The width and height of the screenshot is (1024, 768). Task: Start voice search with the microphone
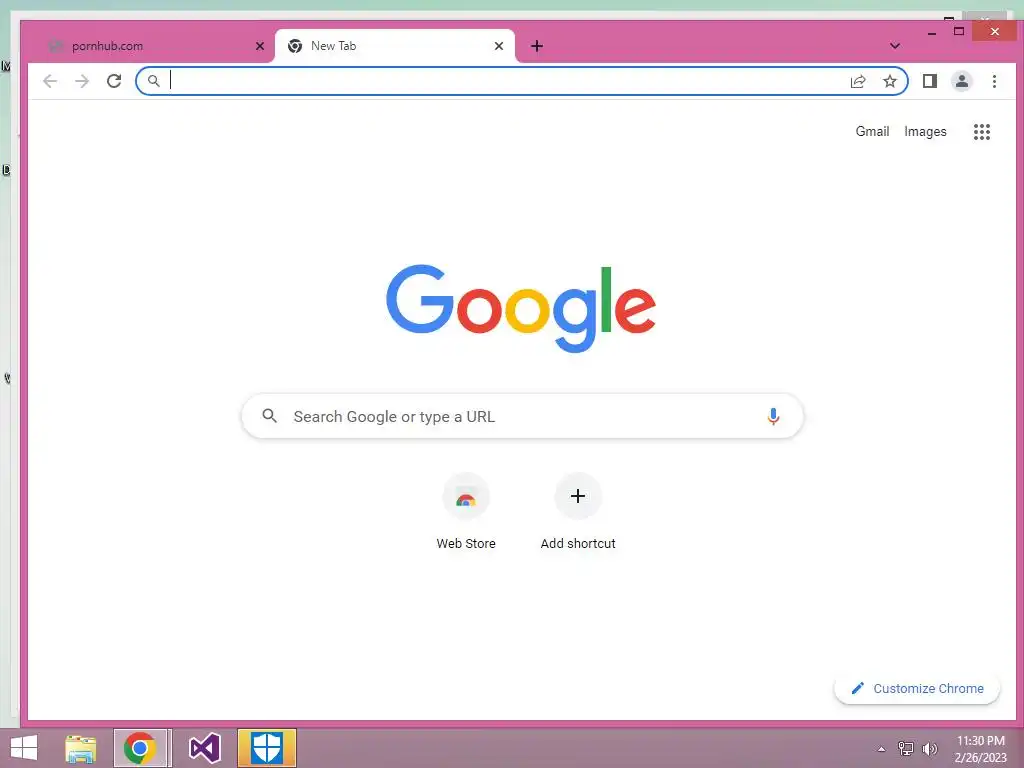pyautogui.click(x=773, y=416)
